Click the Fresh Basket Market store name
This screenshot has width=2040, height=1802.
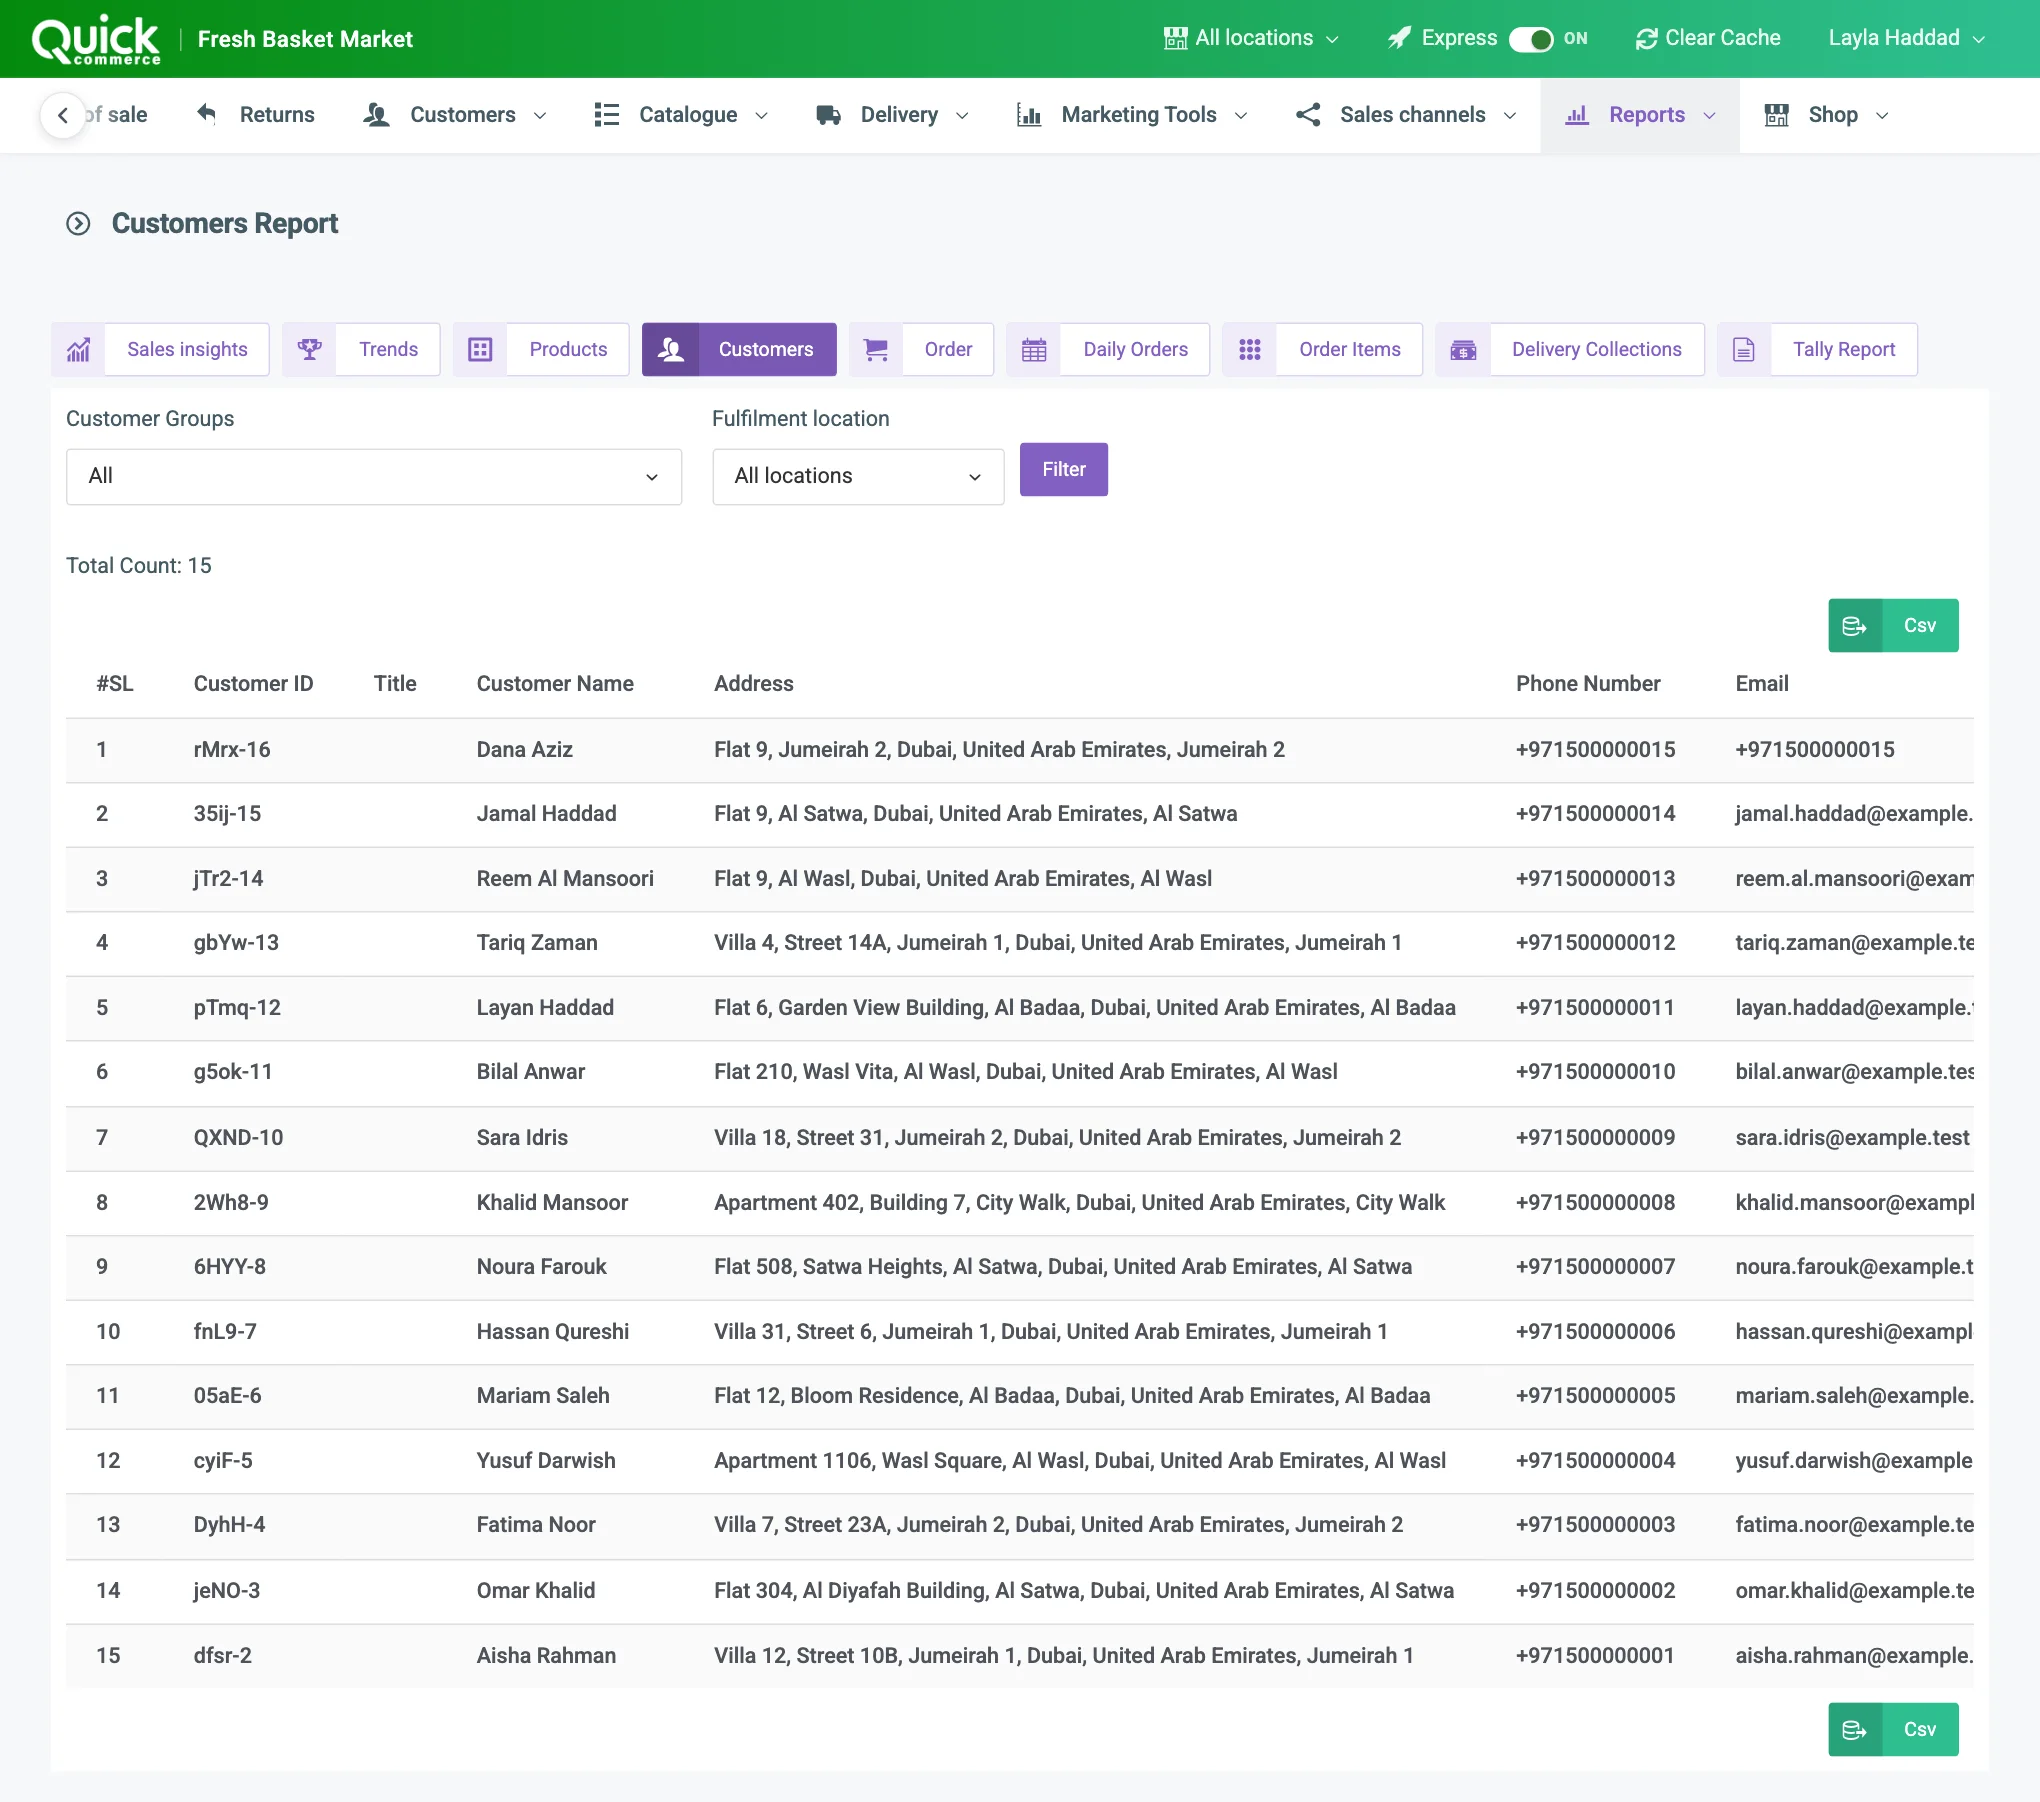coord(305,39)
